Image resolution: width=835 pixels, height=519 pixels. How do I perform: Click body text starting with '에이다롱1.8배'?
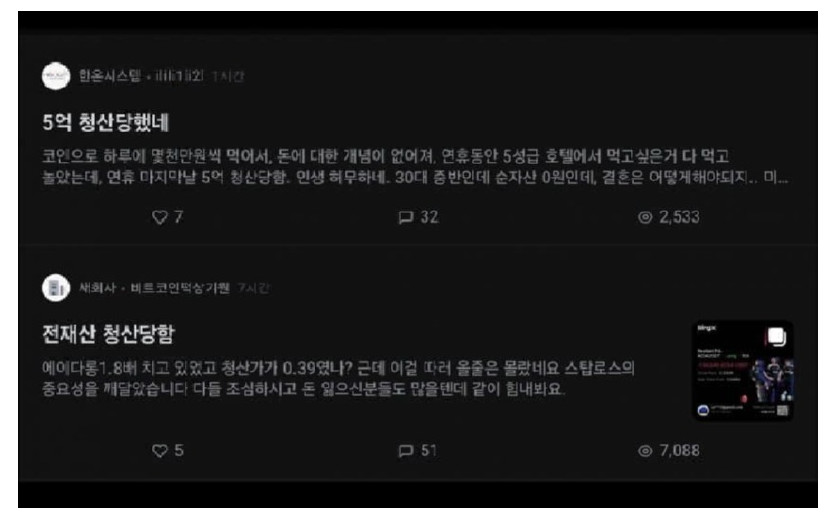point(338,378)
